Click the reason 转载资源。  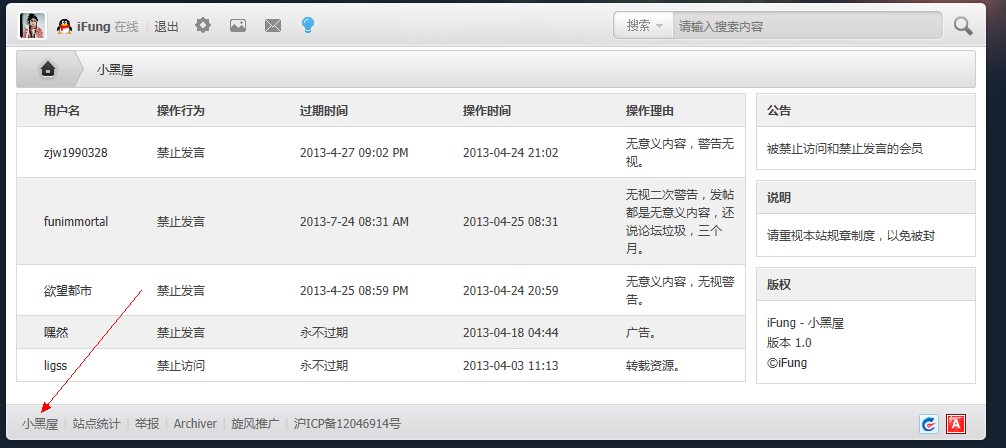pos(653,366)
